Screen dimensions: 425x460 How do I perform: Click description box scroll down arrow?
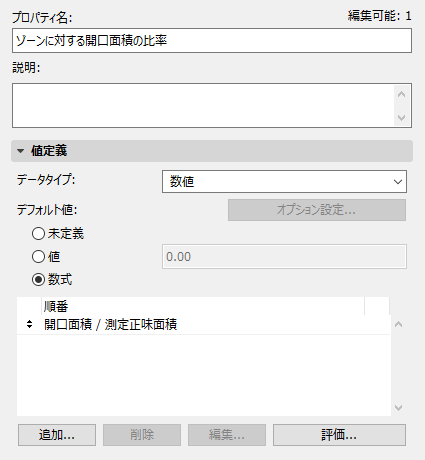401,117
